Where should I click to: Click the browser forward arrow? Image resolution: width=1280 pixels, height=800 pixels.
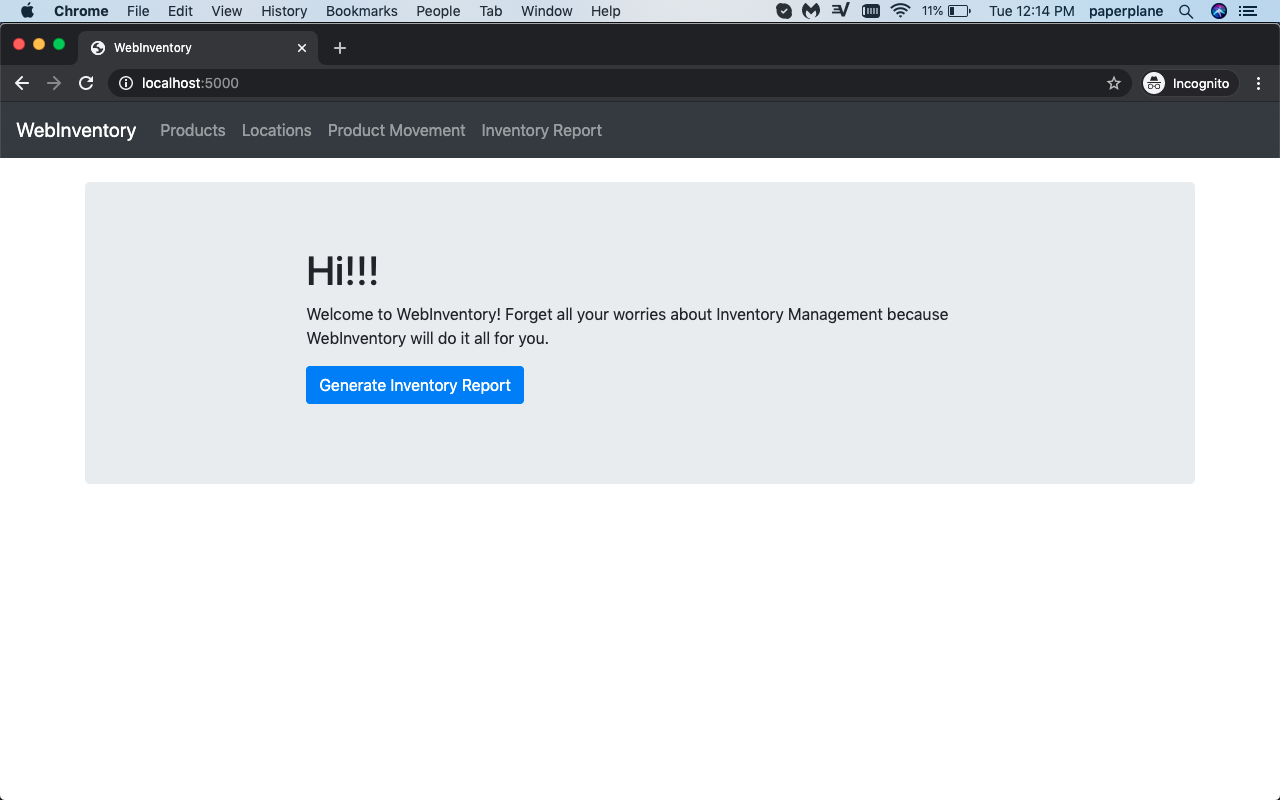pos(54,83)
